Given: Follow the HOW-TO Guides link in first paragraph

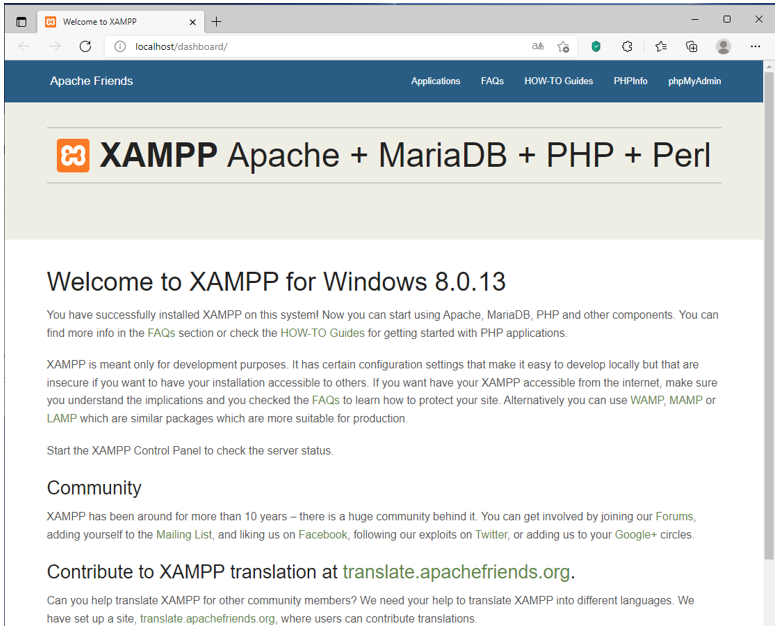Looking at the screenshot, I should [x=322, y=333].
